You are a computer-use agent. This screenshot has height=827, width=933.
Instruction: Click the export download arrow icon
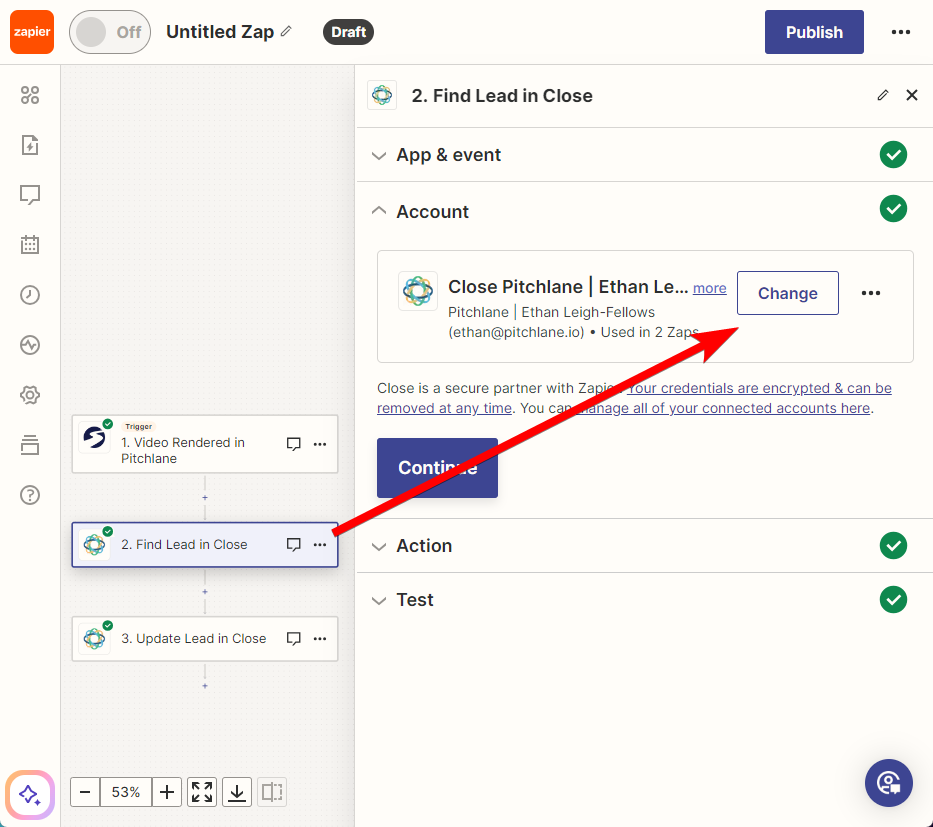[237, 792]
